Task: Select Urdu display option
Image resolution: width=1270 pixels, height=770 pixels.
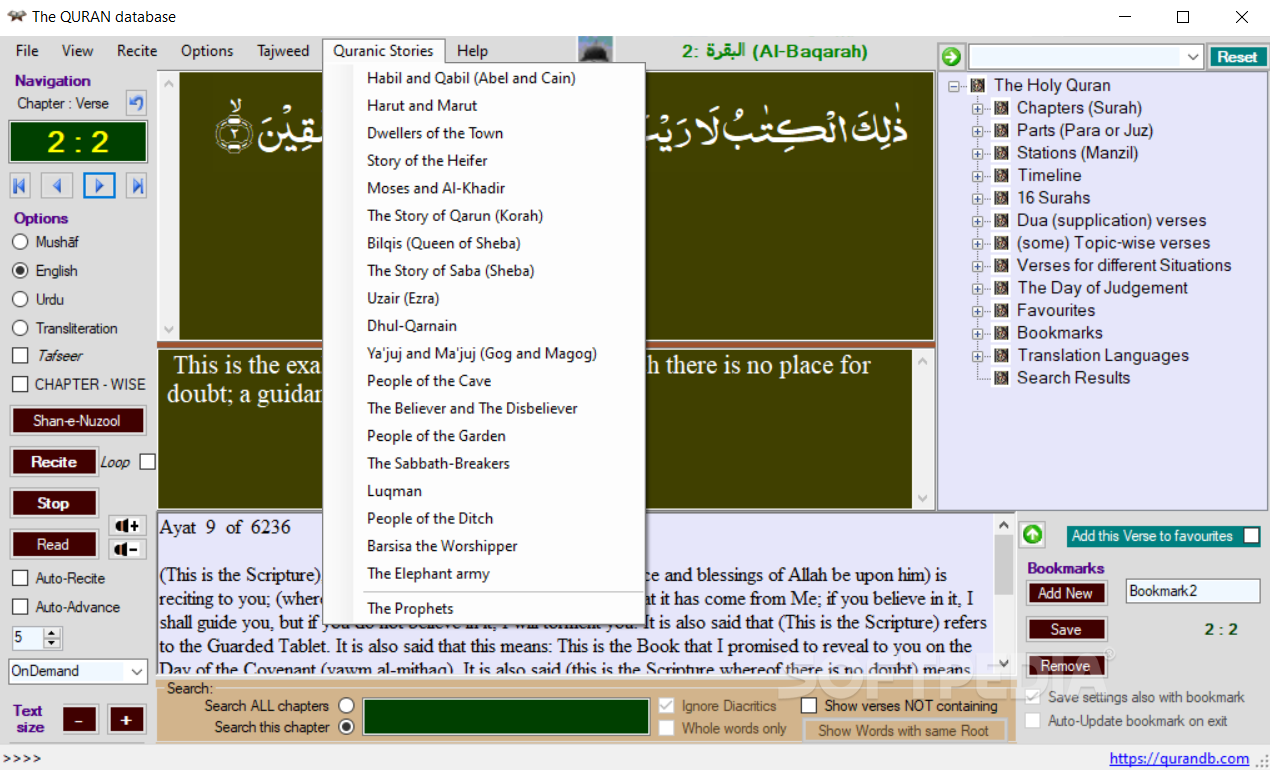Action: tap(20, 299)
